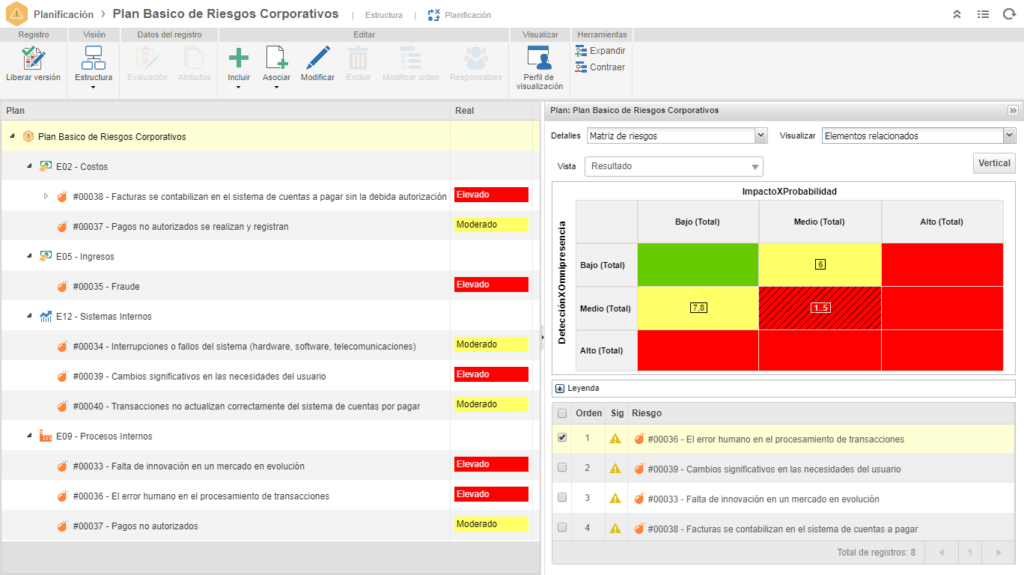The image size is (1024, 575).
Task: Select the Modificar pencil icon
Action: (318, 58)
